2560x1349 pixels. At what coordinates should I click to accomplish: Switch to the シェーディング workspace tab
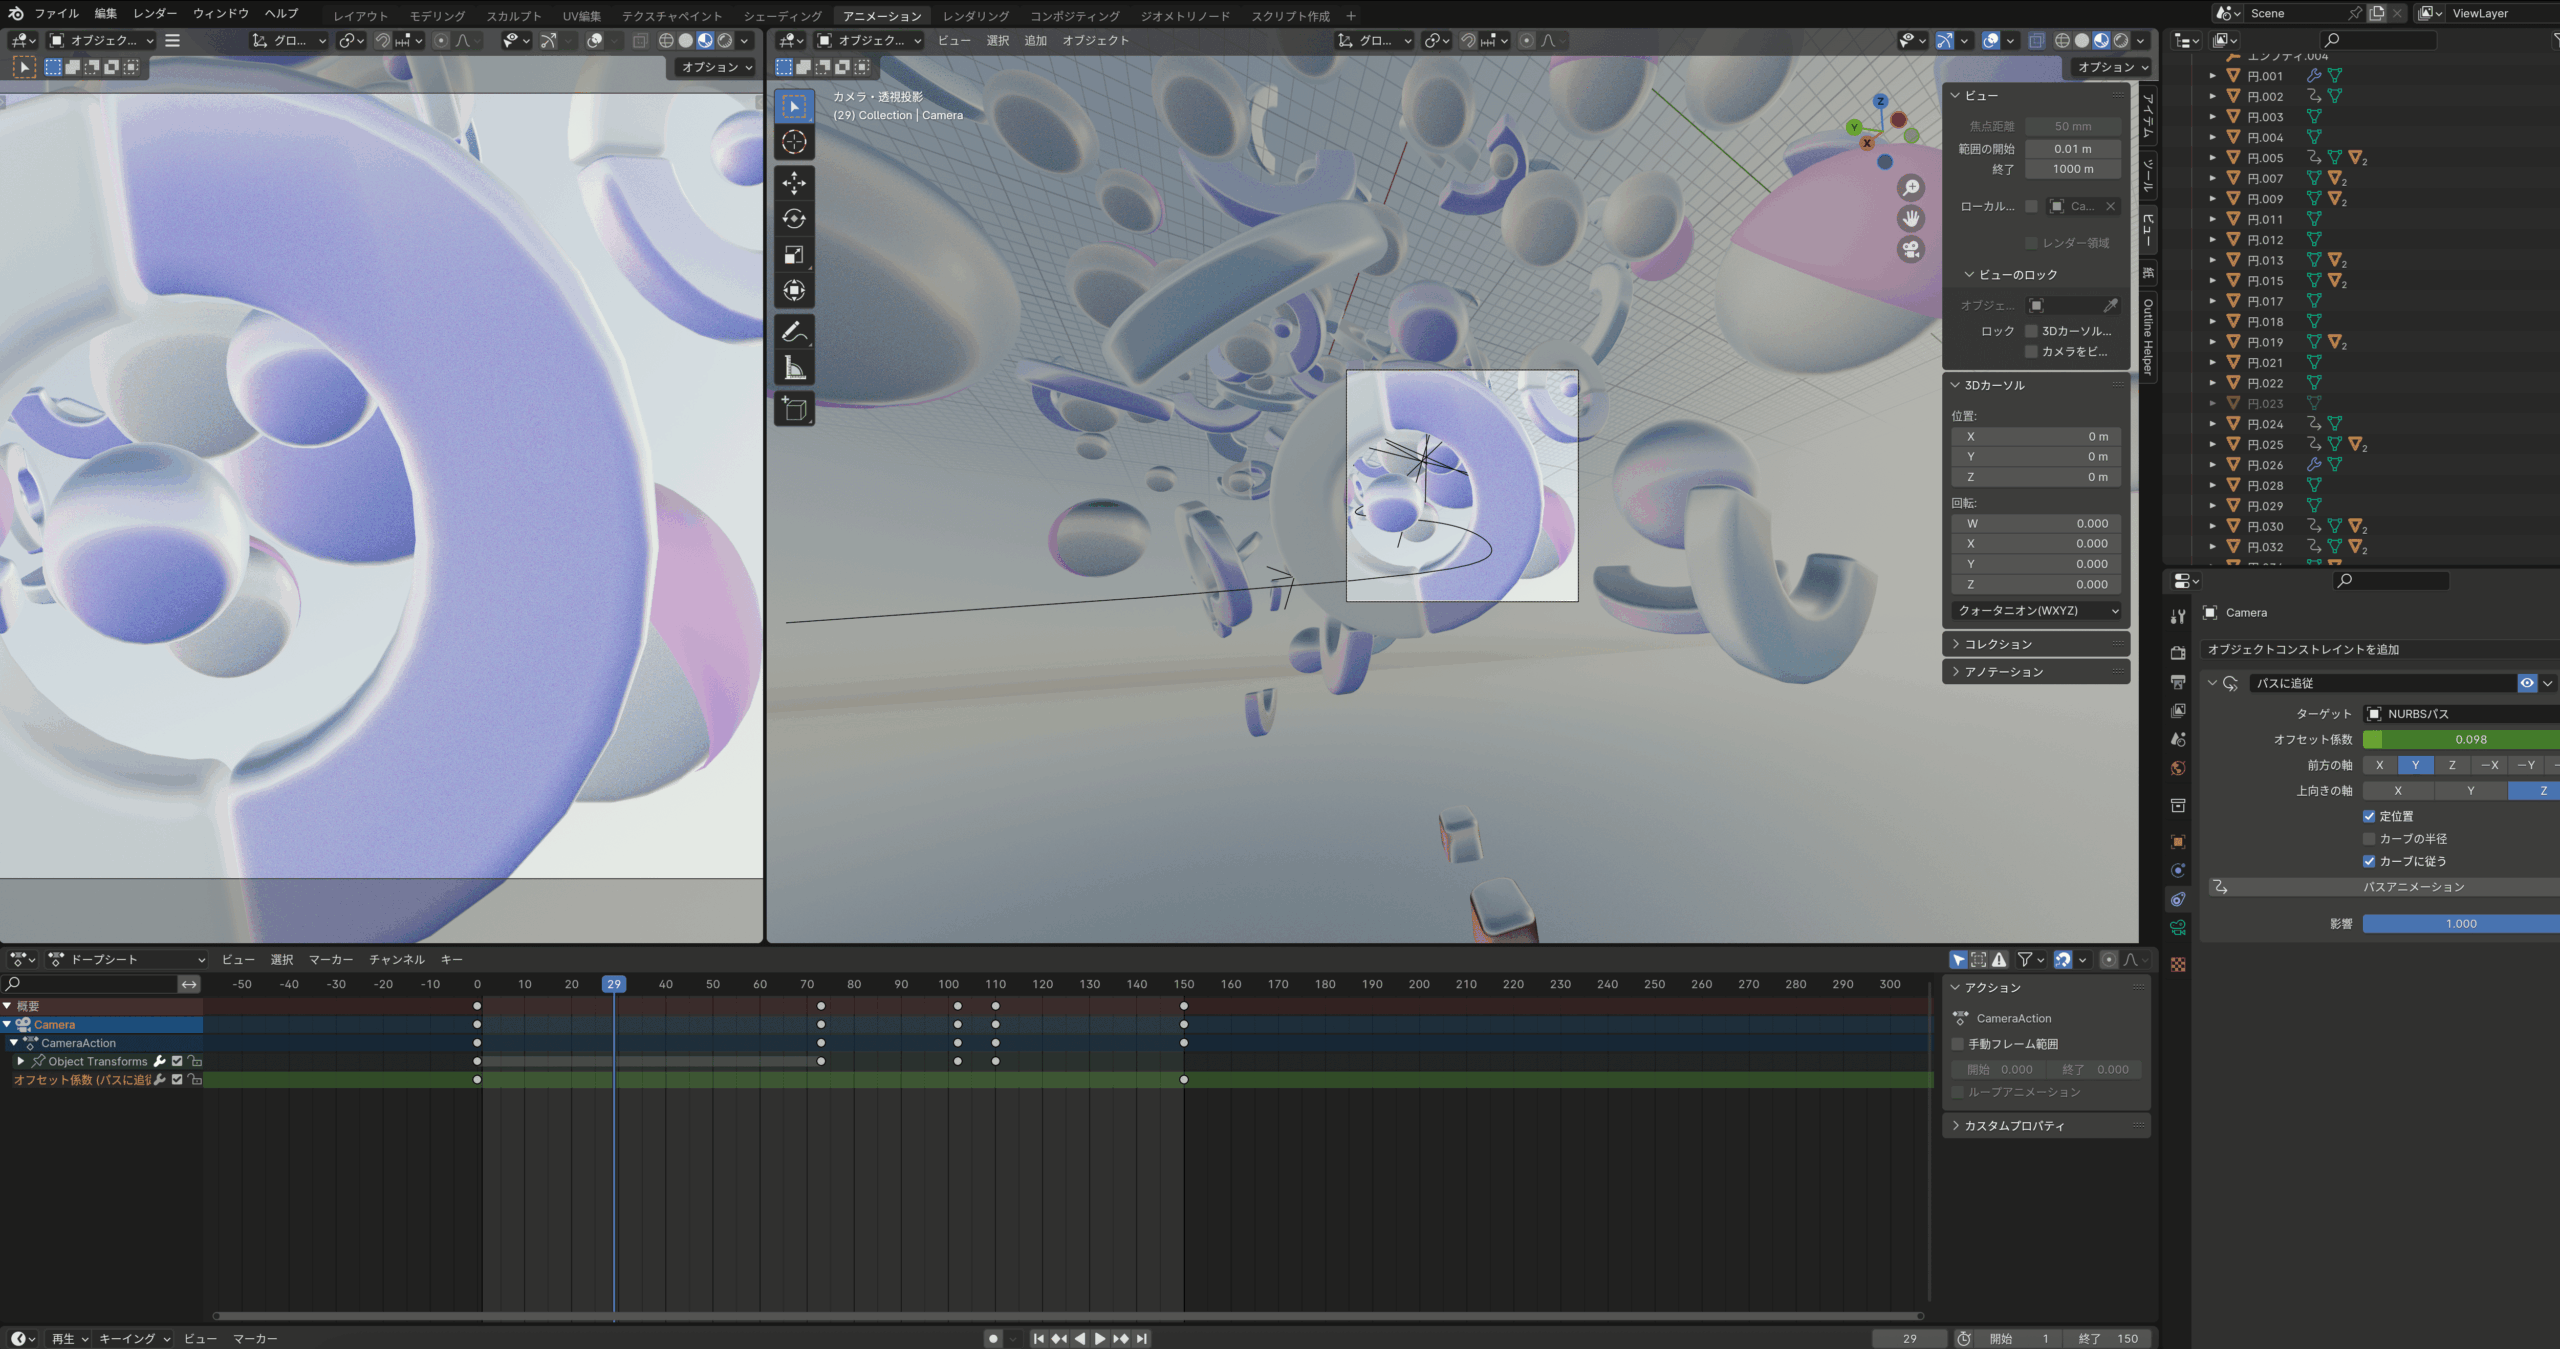(781, 16)
